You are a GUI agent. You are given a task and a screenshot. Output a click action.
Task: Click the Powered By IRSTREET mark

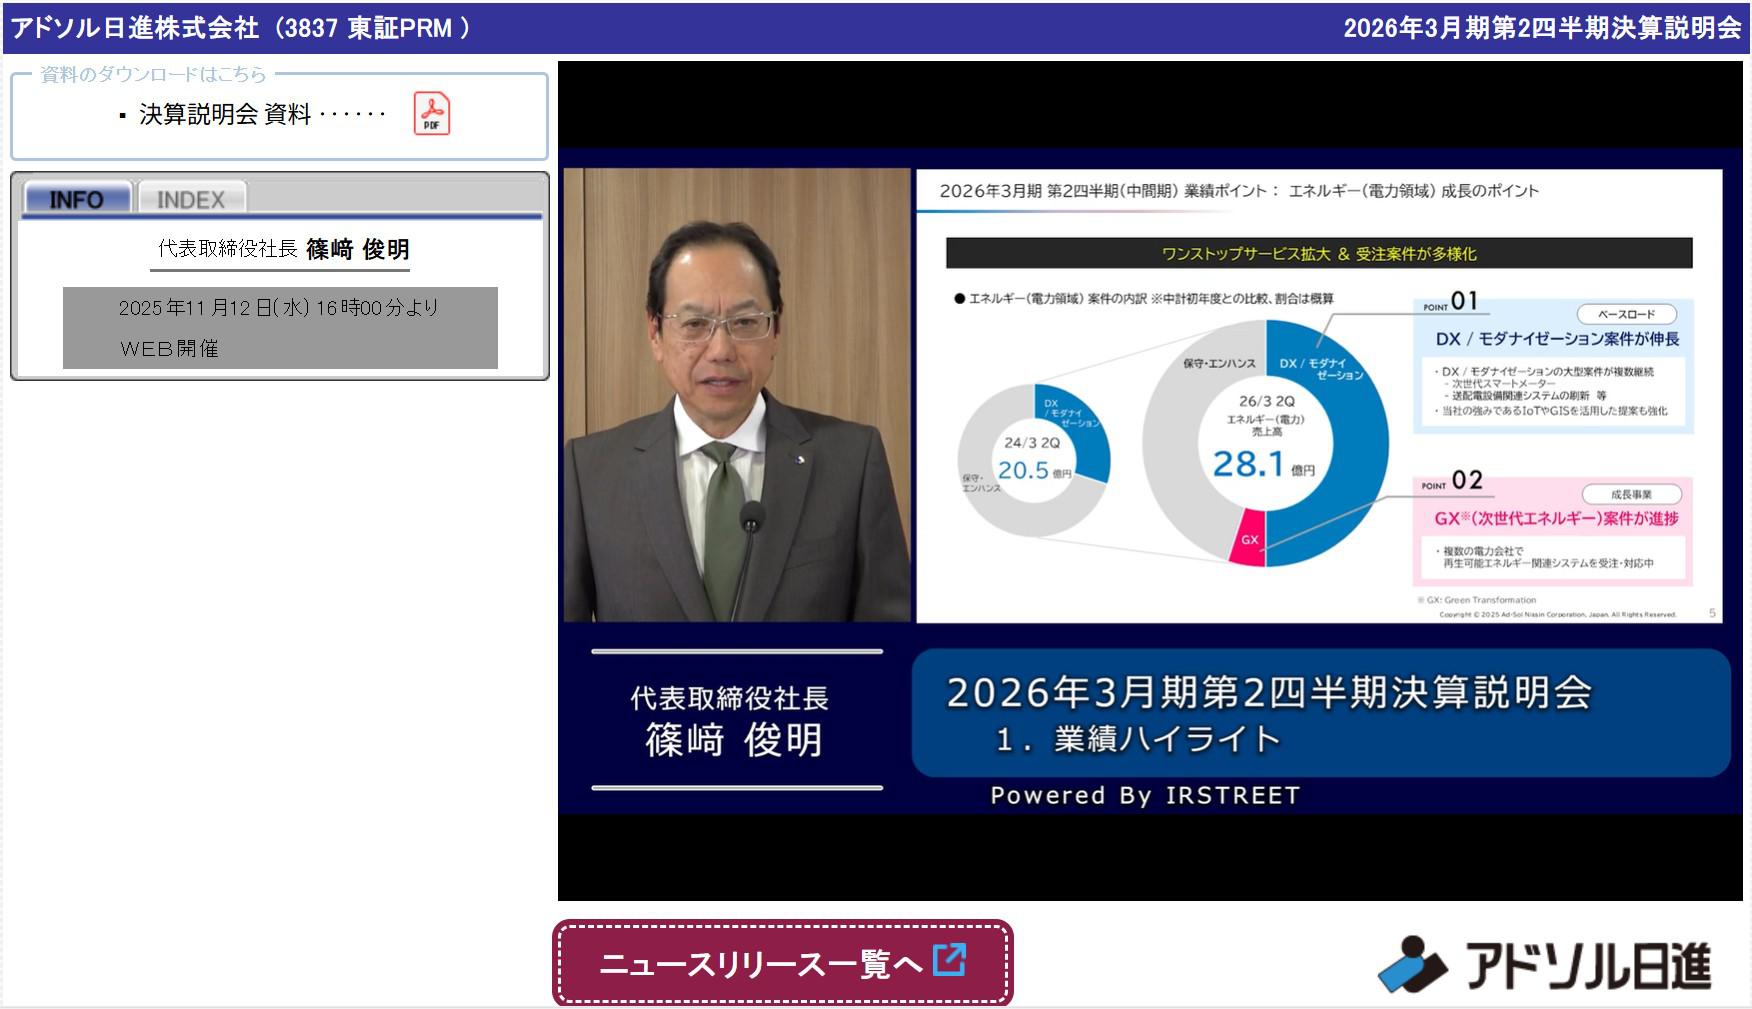[x=1143, y=795]
